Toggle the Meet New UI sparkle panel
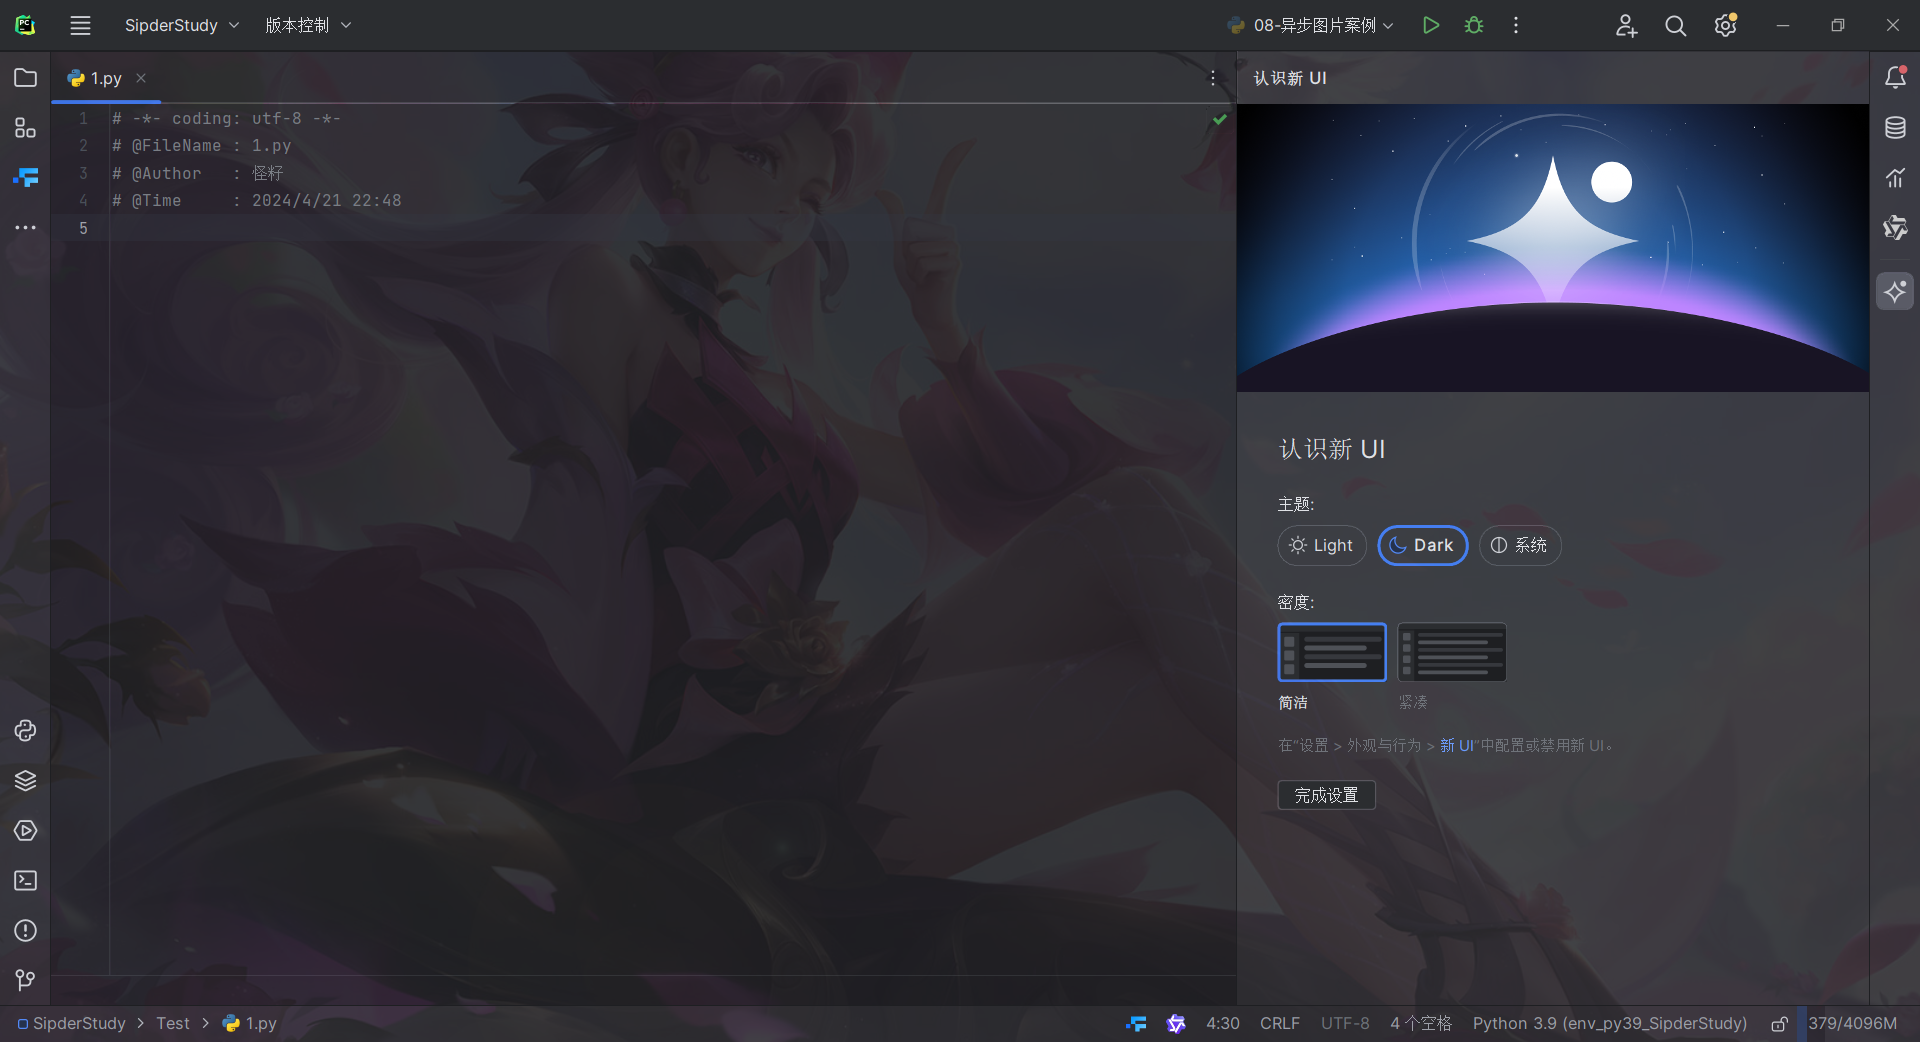Viewport: 1920px width, 1042px height. (x=1895, y=291)
